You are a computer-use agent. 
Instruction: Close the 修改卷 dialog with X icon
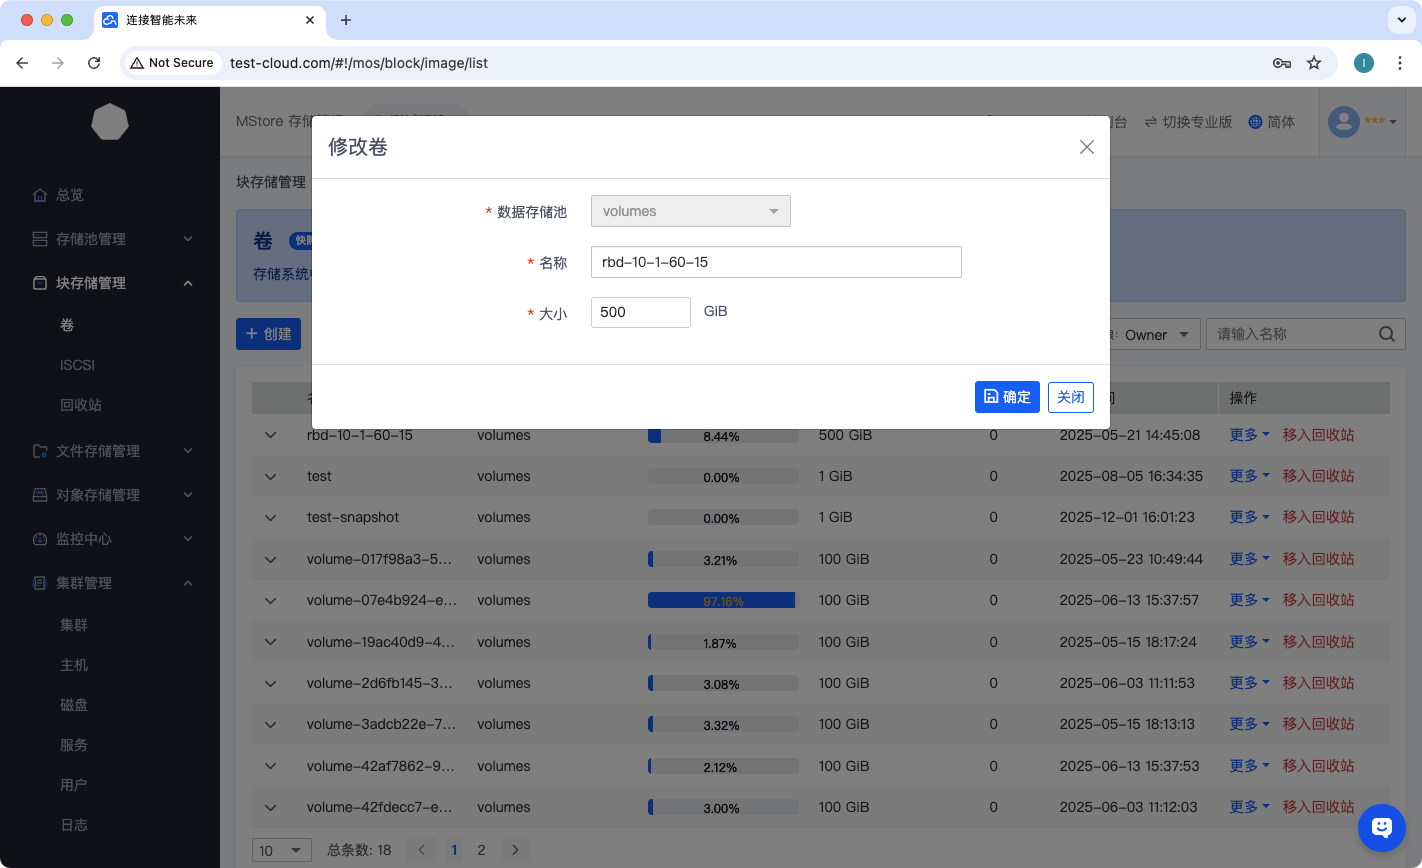[x=1087, y=147]
